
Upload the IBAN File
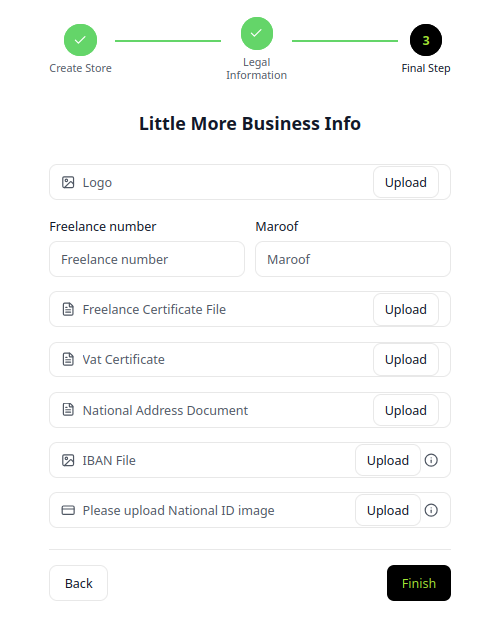tap(388, 460)
